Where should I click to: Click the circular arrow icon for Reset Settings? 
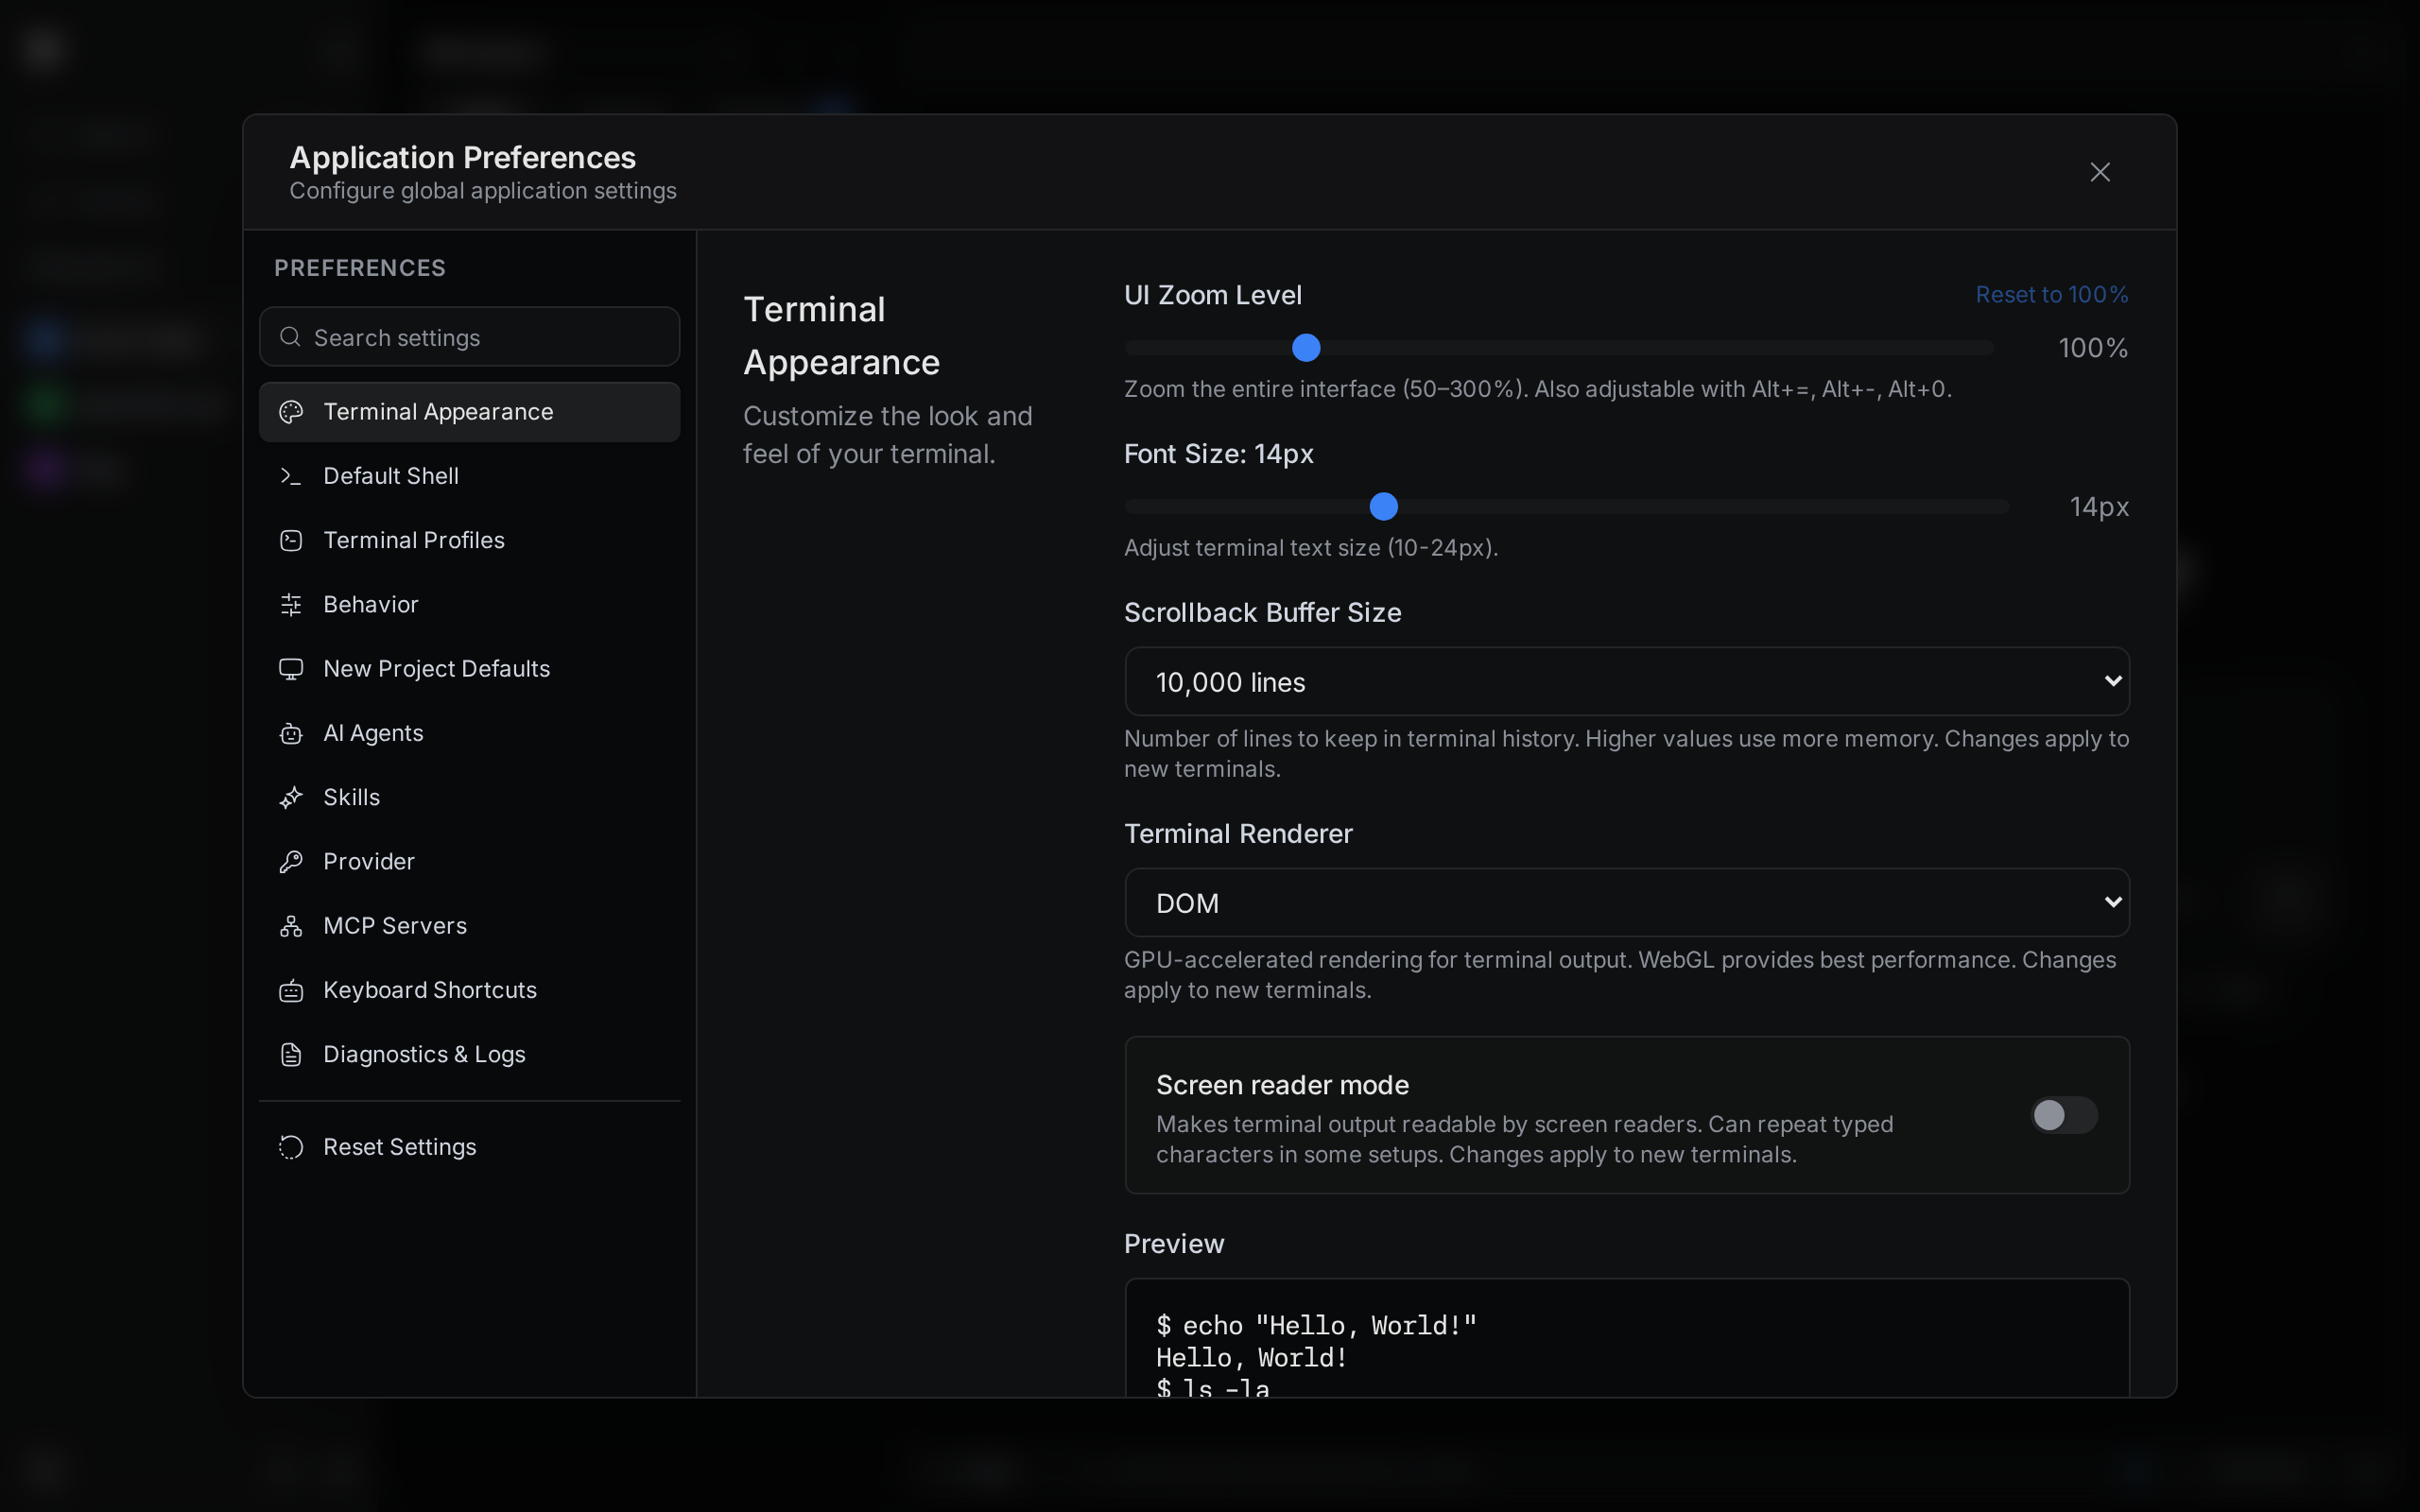(x=291, y=1147)
